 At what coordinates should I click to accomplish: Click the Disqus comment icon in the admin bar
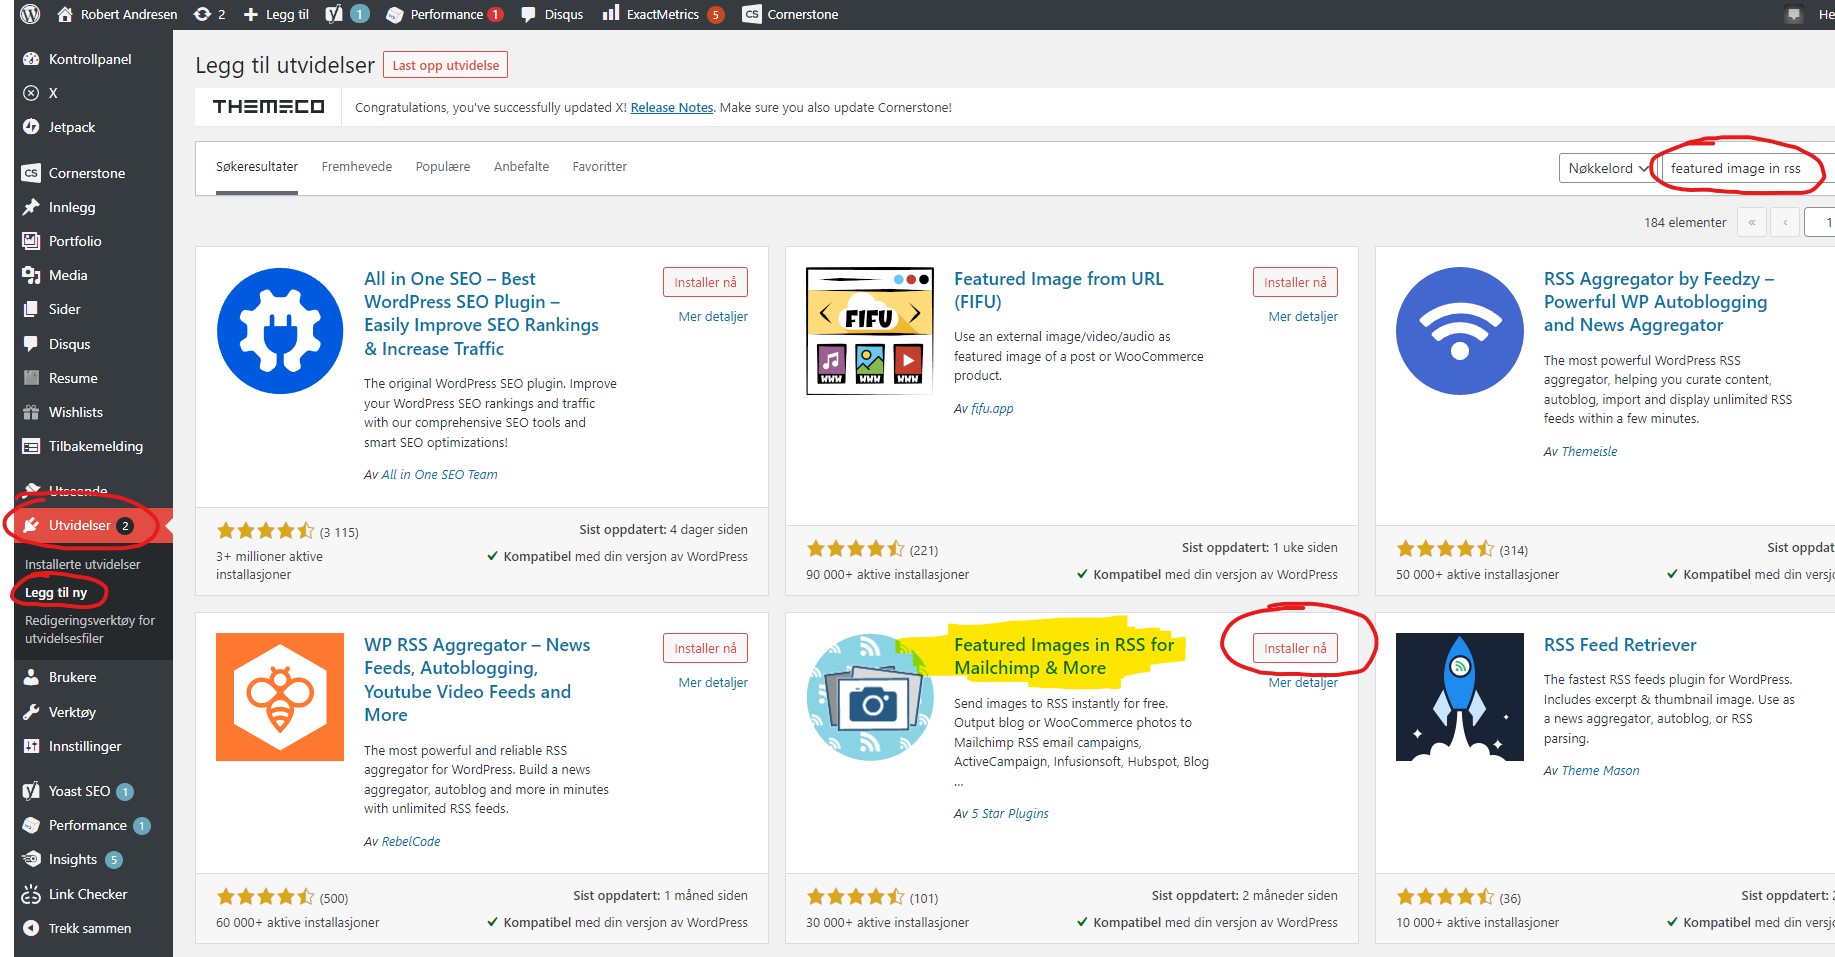pyautogui.click(x=527, y=14)
